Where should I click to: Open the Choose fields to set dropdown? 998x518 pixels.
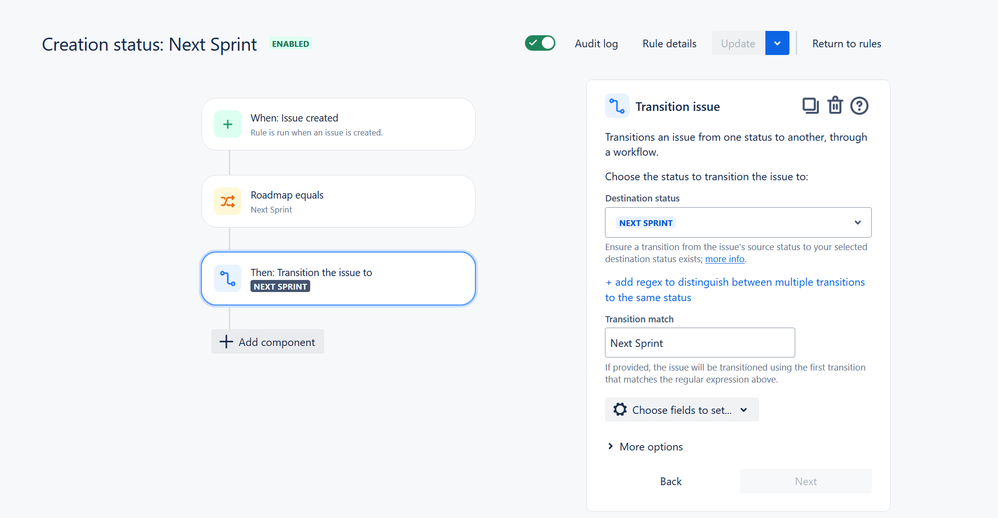[682, 410]
